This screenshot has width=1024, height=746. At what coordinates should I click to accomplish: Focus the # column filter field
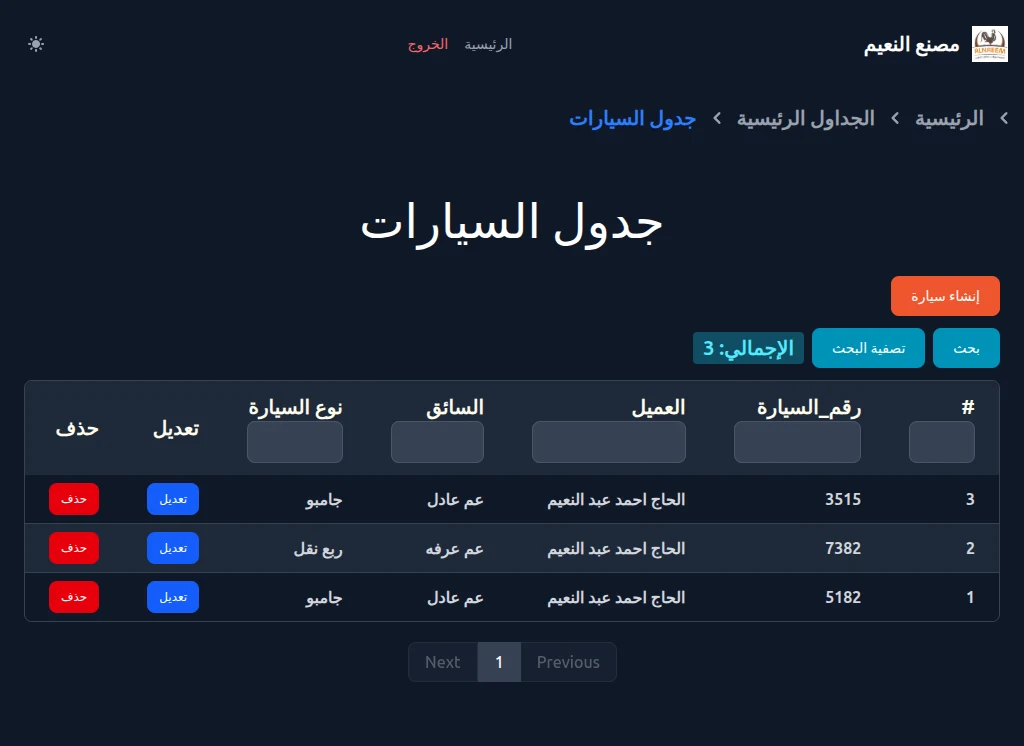point(941,442)
